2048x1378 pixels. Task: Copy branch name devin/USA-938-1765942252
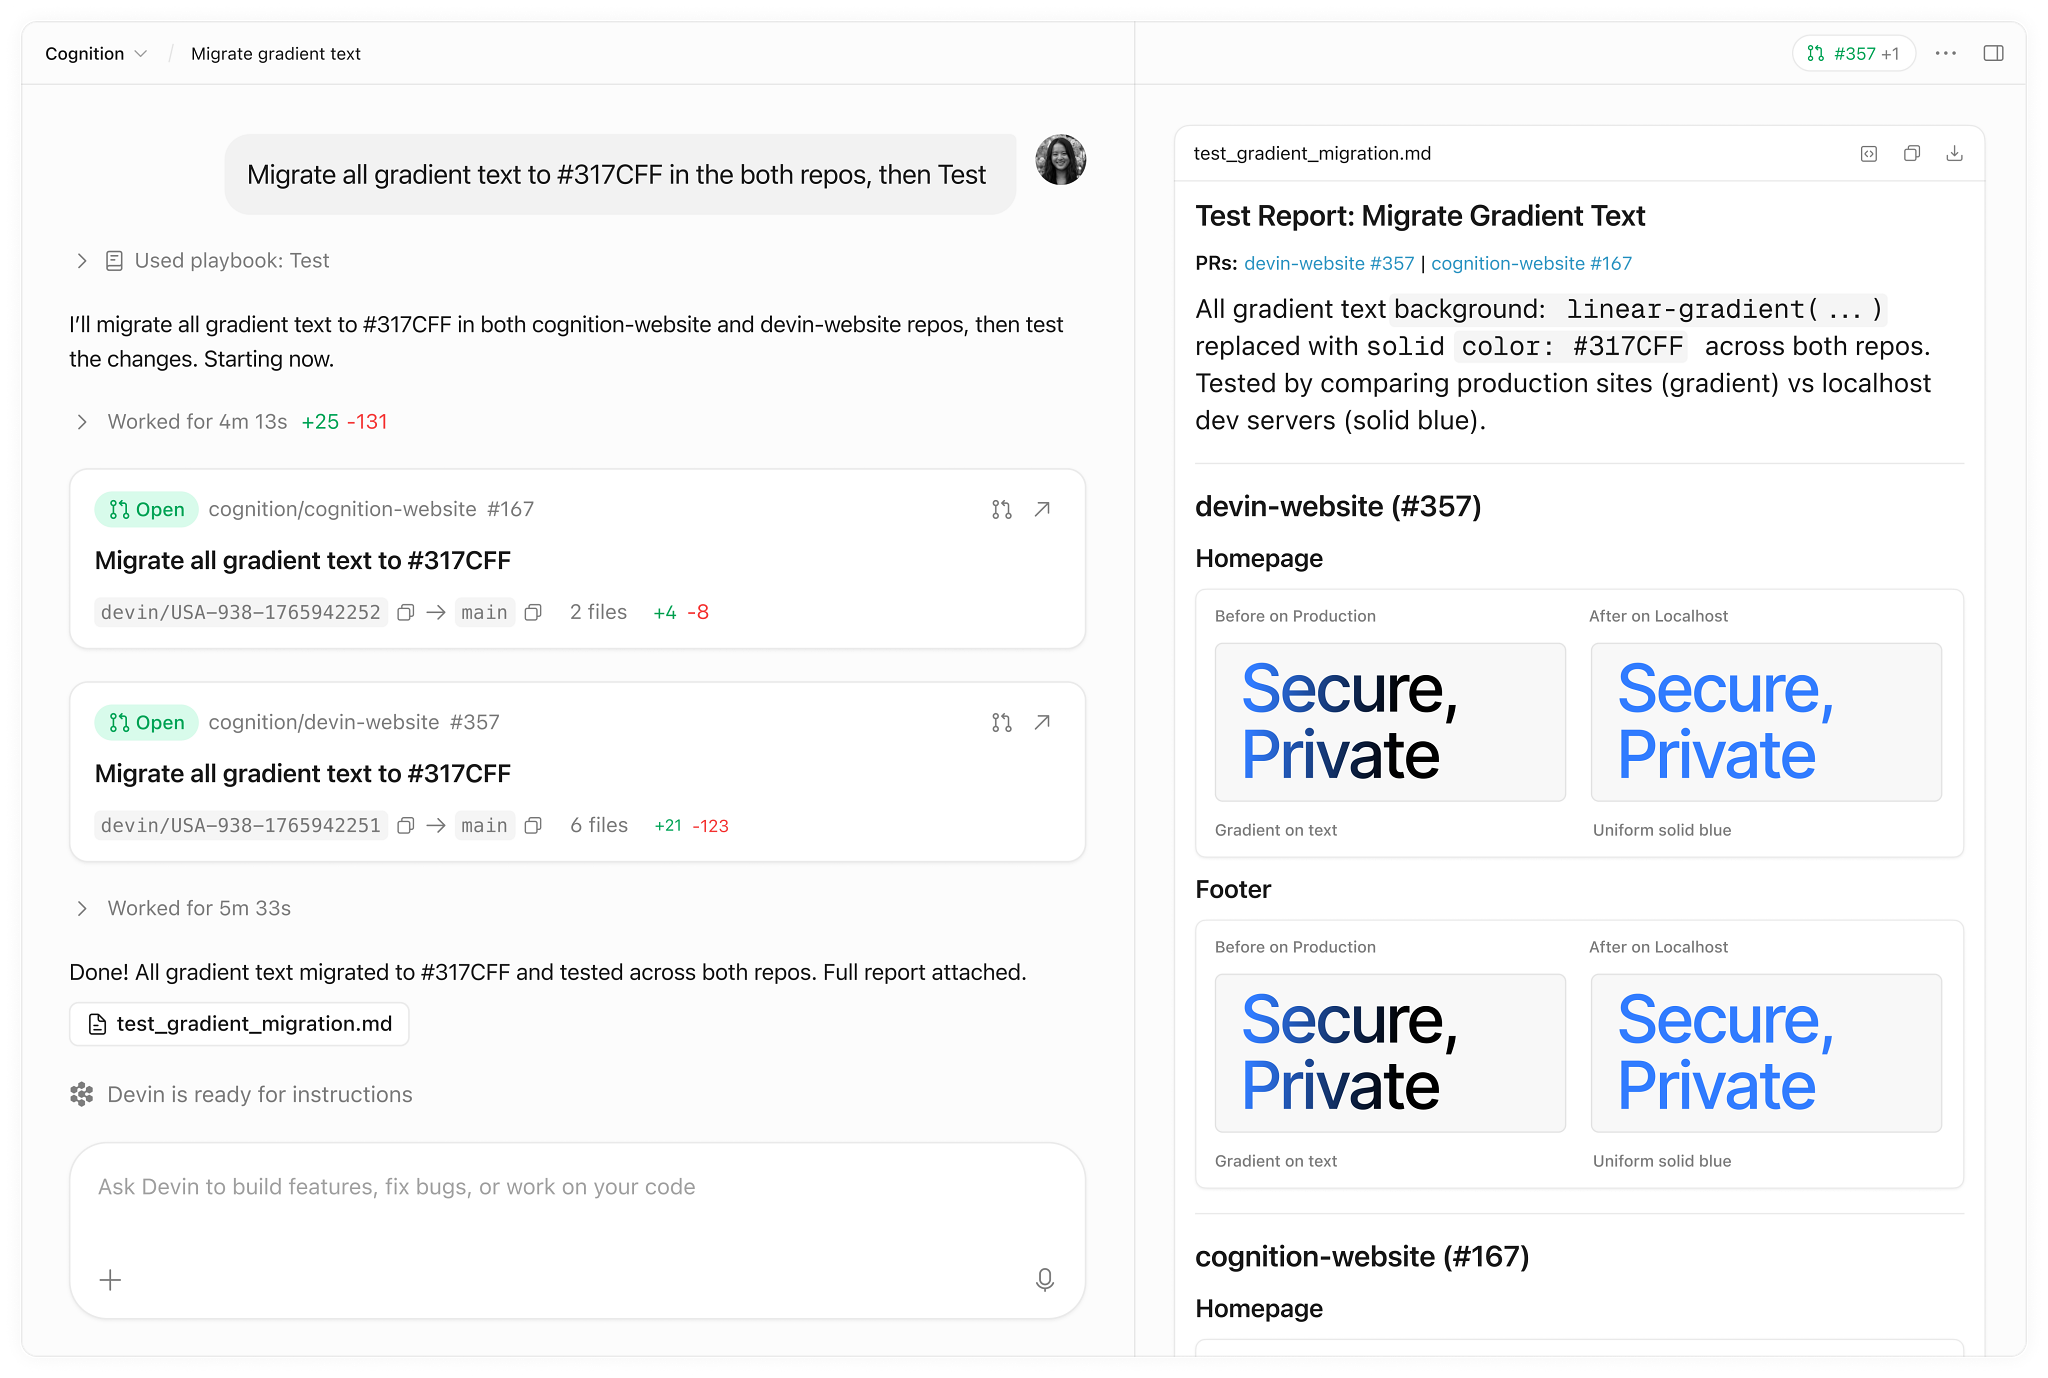pyautogui.click(x=406, y=613)
